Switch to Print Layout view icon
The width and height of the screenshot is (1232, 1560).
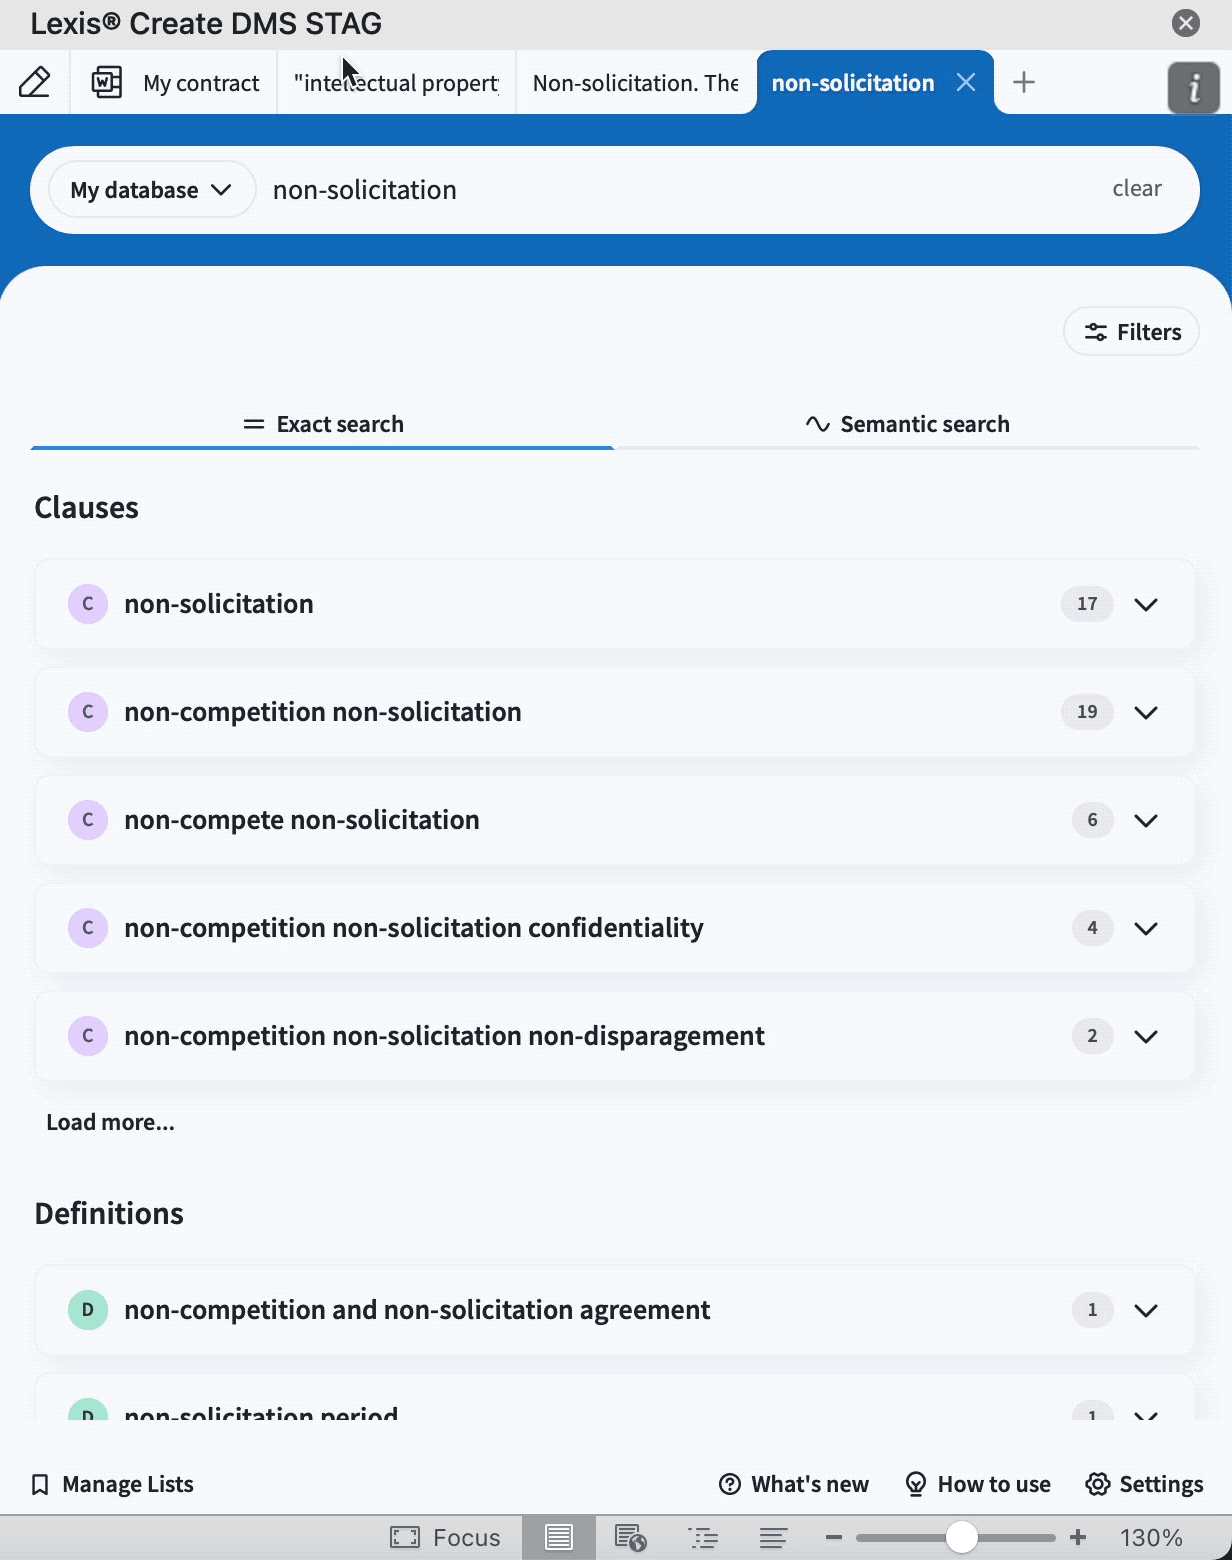pos(559,1537)
